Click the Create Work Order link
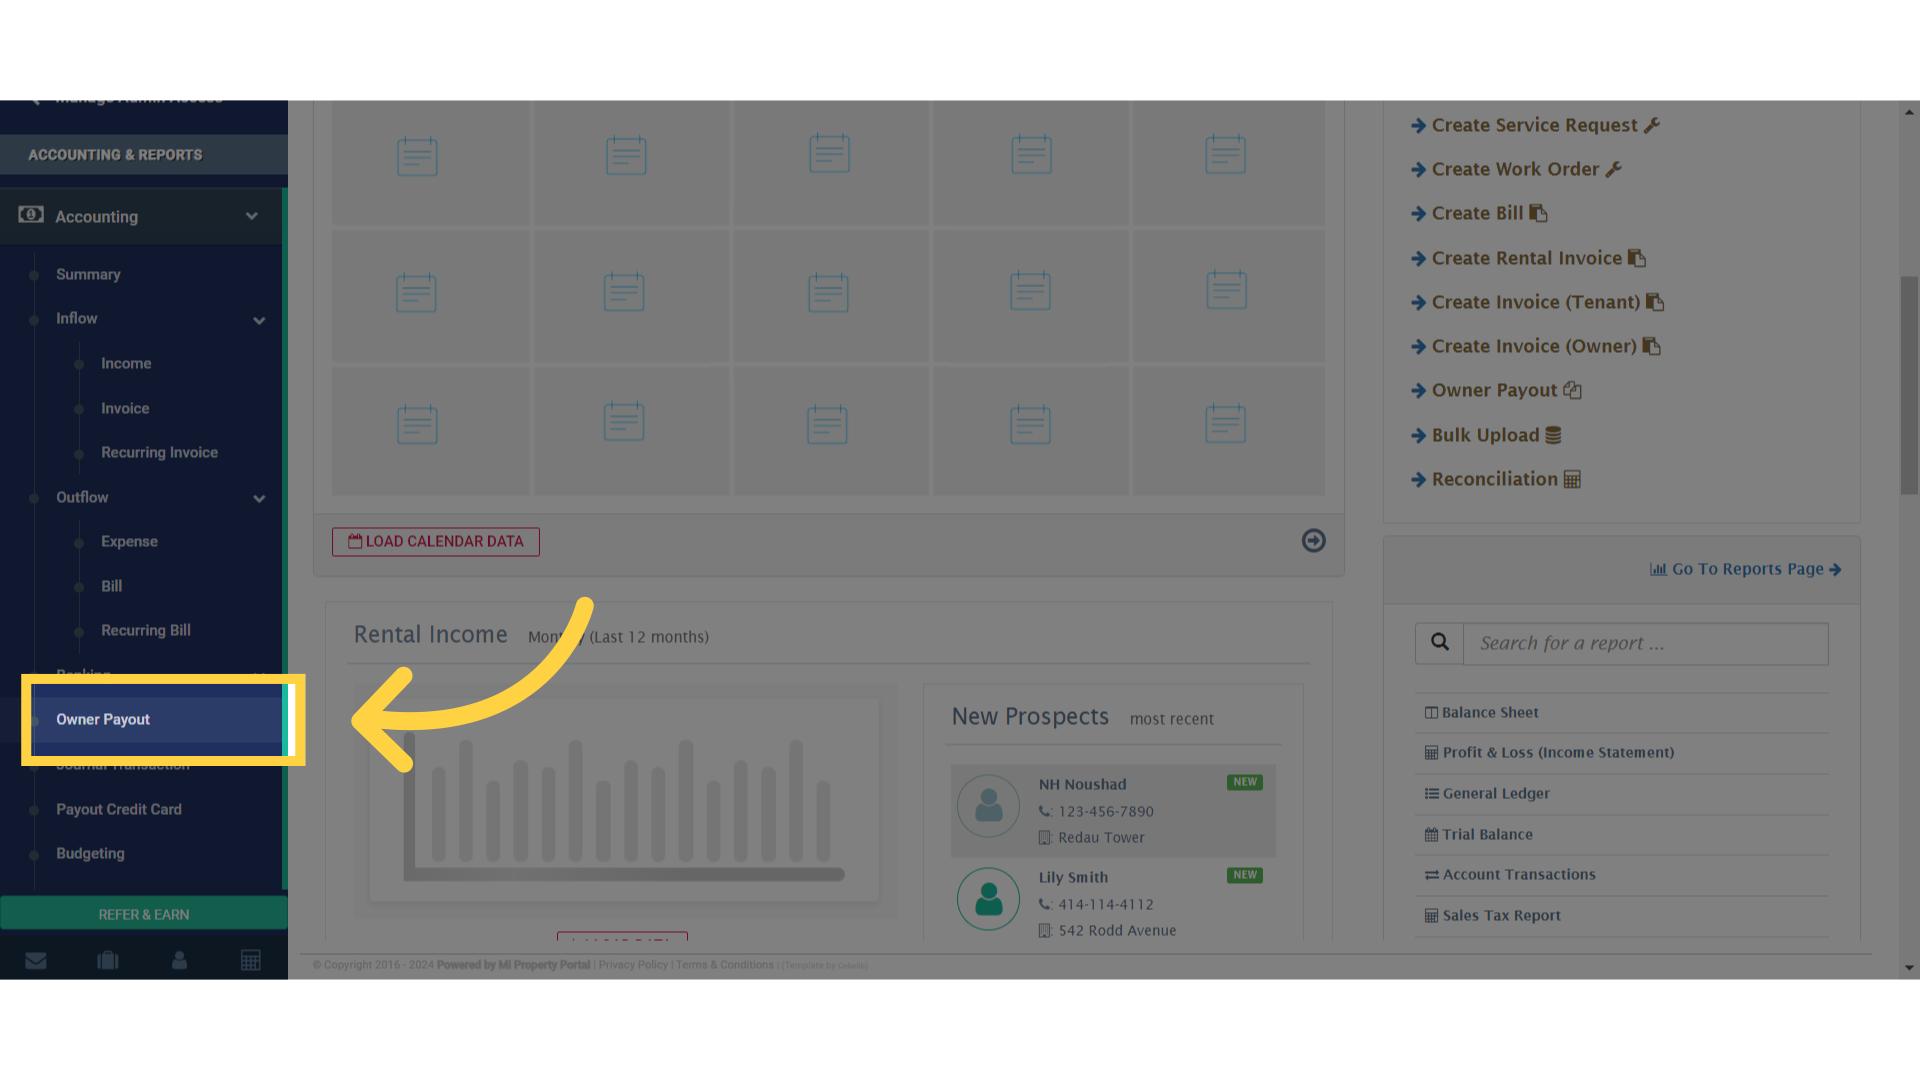 click(x=1515, y=170)
